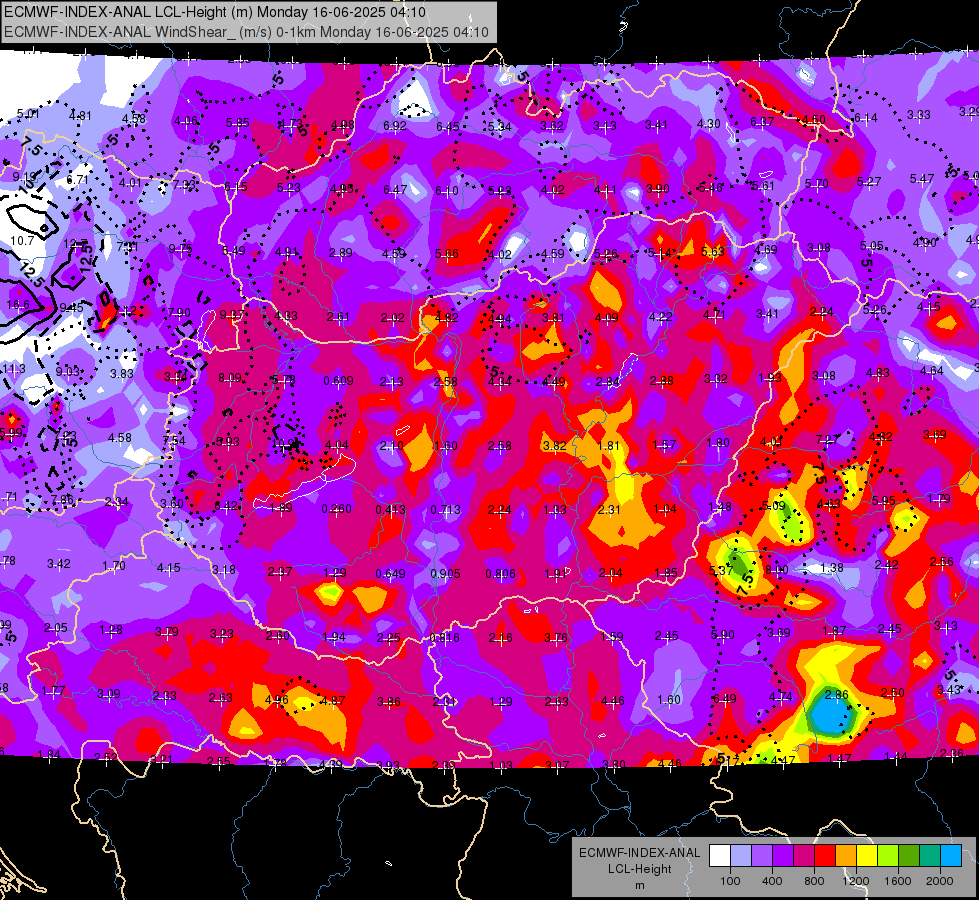
Task: Click the wind shear value 5.47
Action: (922, 179)
